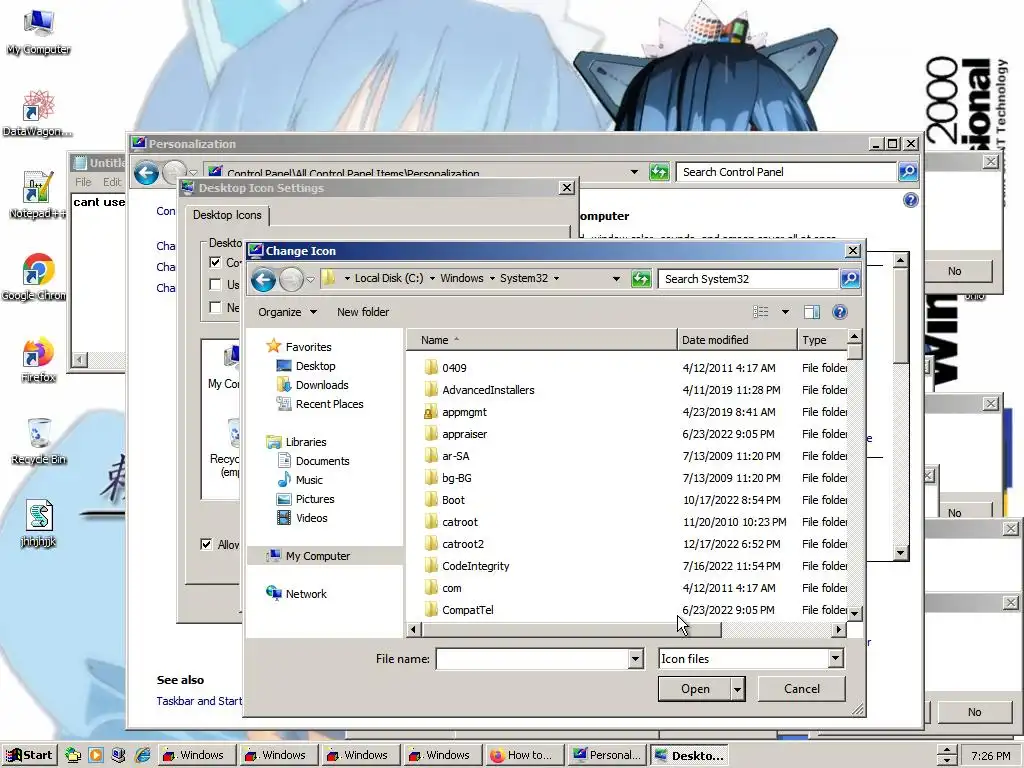Select the catroot2 folder
This screenshot has height=768, width=1024.
pyautogui.click(x=462, y=544)
